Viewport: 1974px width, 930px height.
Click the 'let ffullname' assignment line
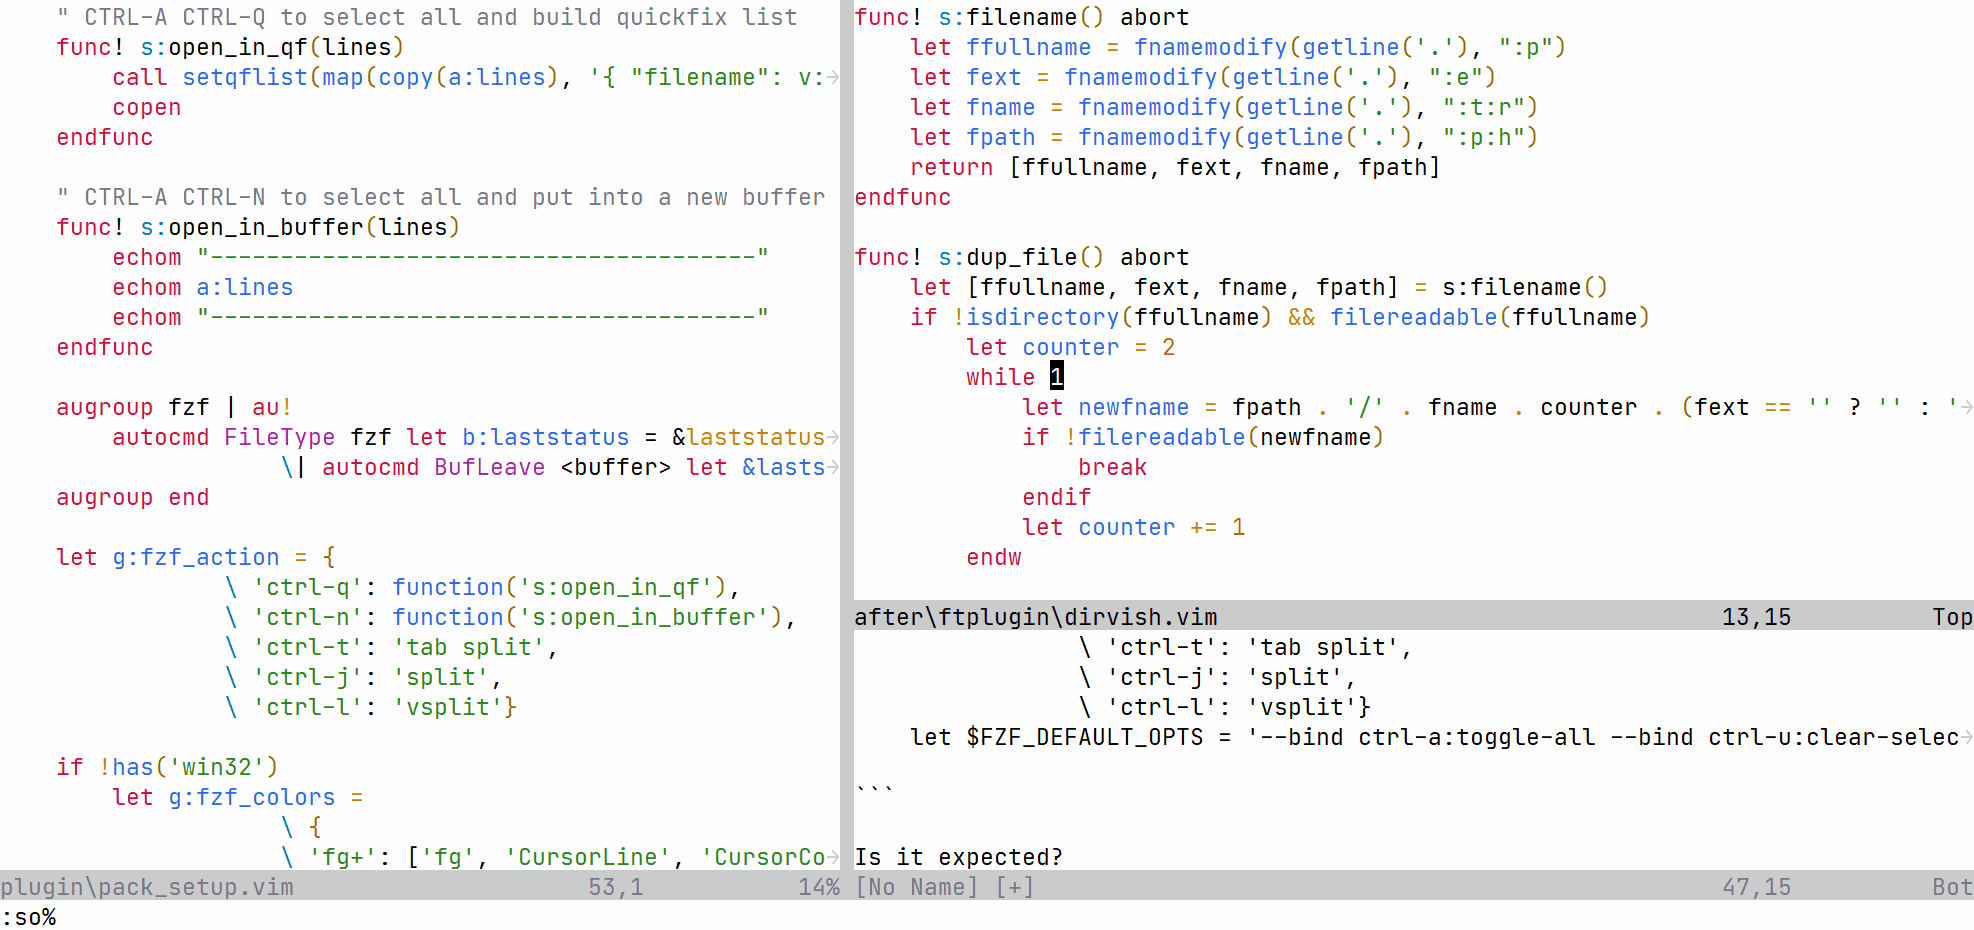tap(1238, 47)
